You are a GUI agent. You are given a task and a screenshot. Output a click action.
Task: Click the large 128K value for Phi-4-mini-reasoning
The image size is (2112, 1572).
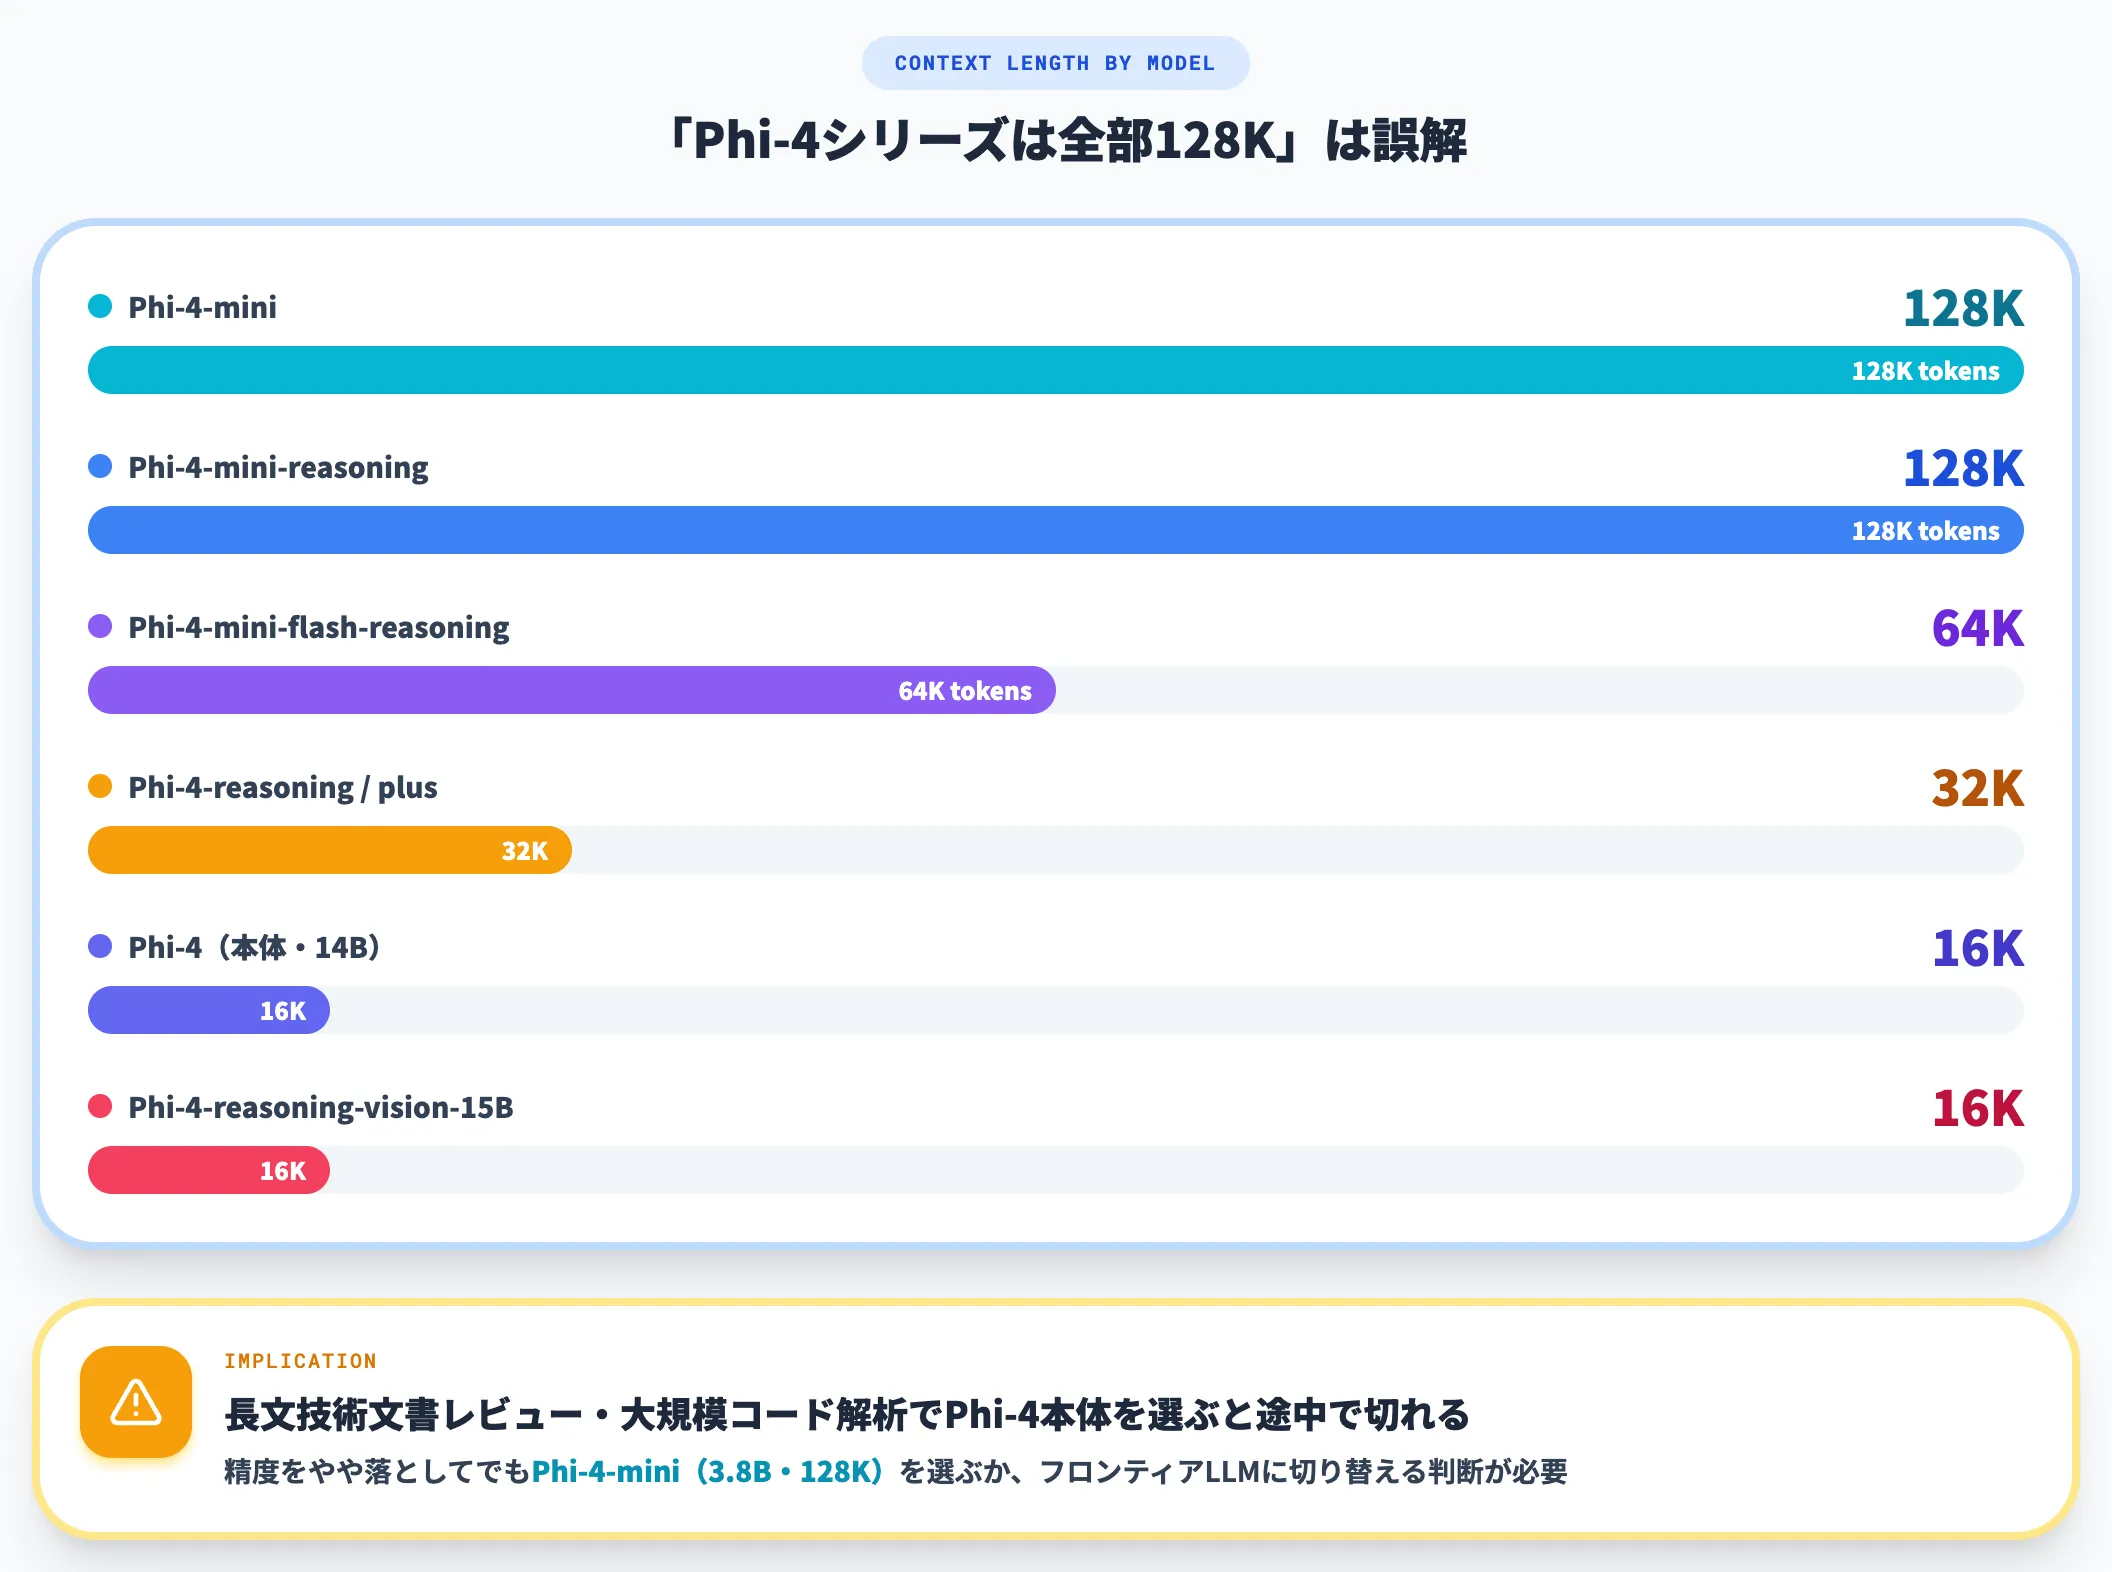tap(1963, 468)
